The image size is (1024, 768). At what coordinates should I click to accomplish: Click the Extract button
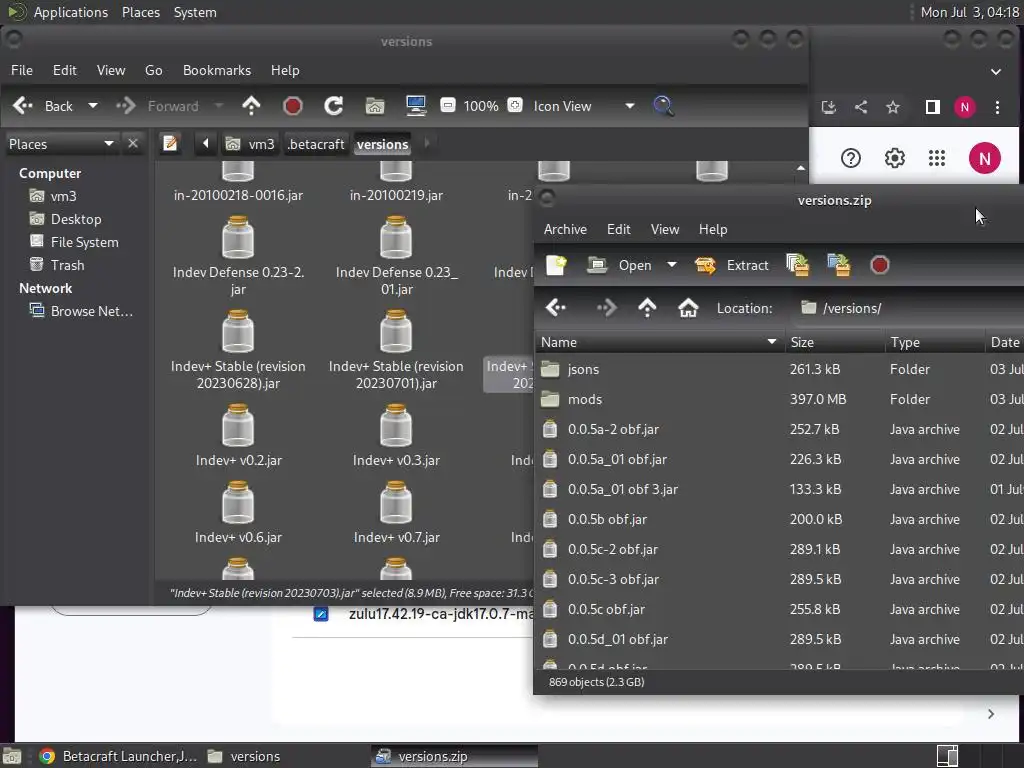pos(732,265)
